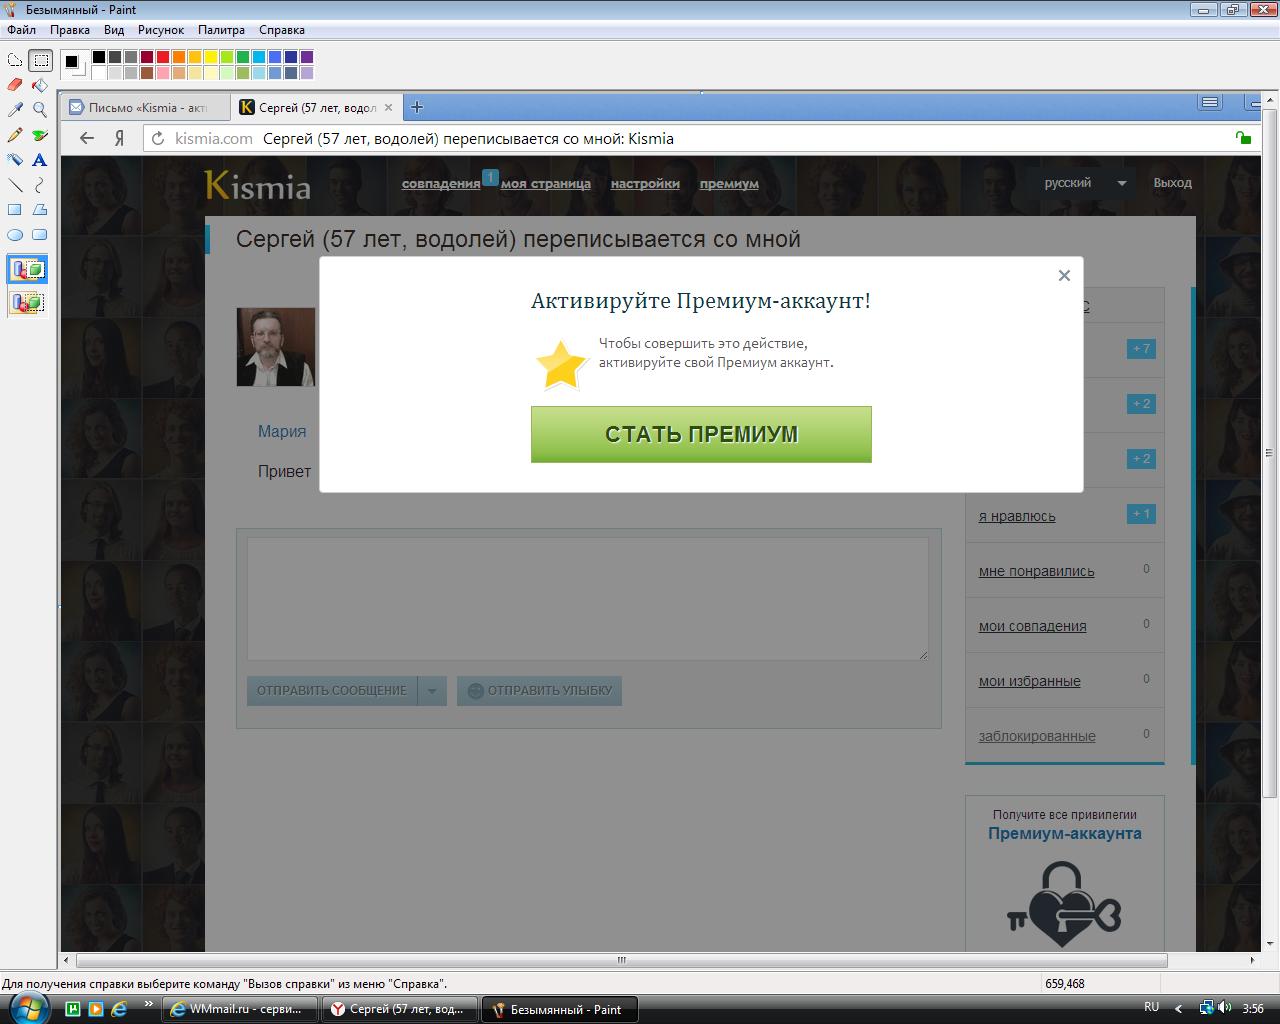Click the Kismia logo

257,184
